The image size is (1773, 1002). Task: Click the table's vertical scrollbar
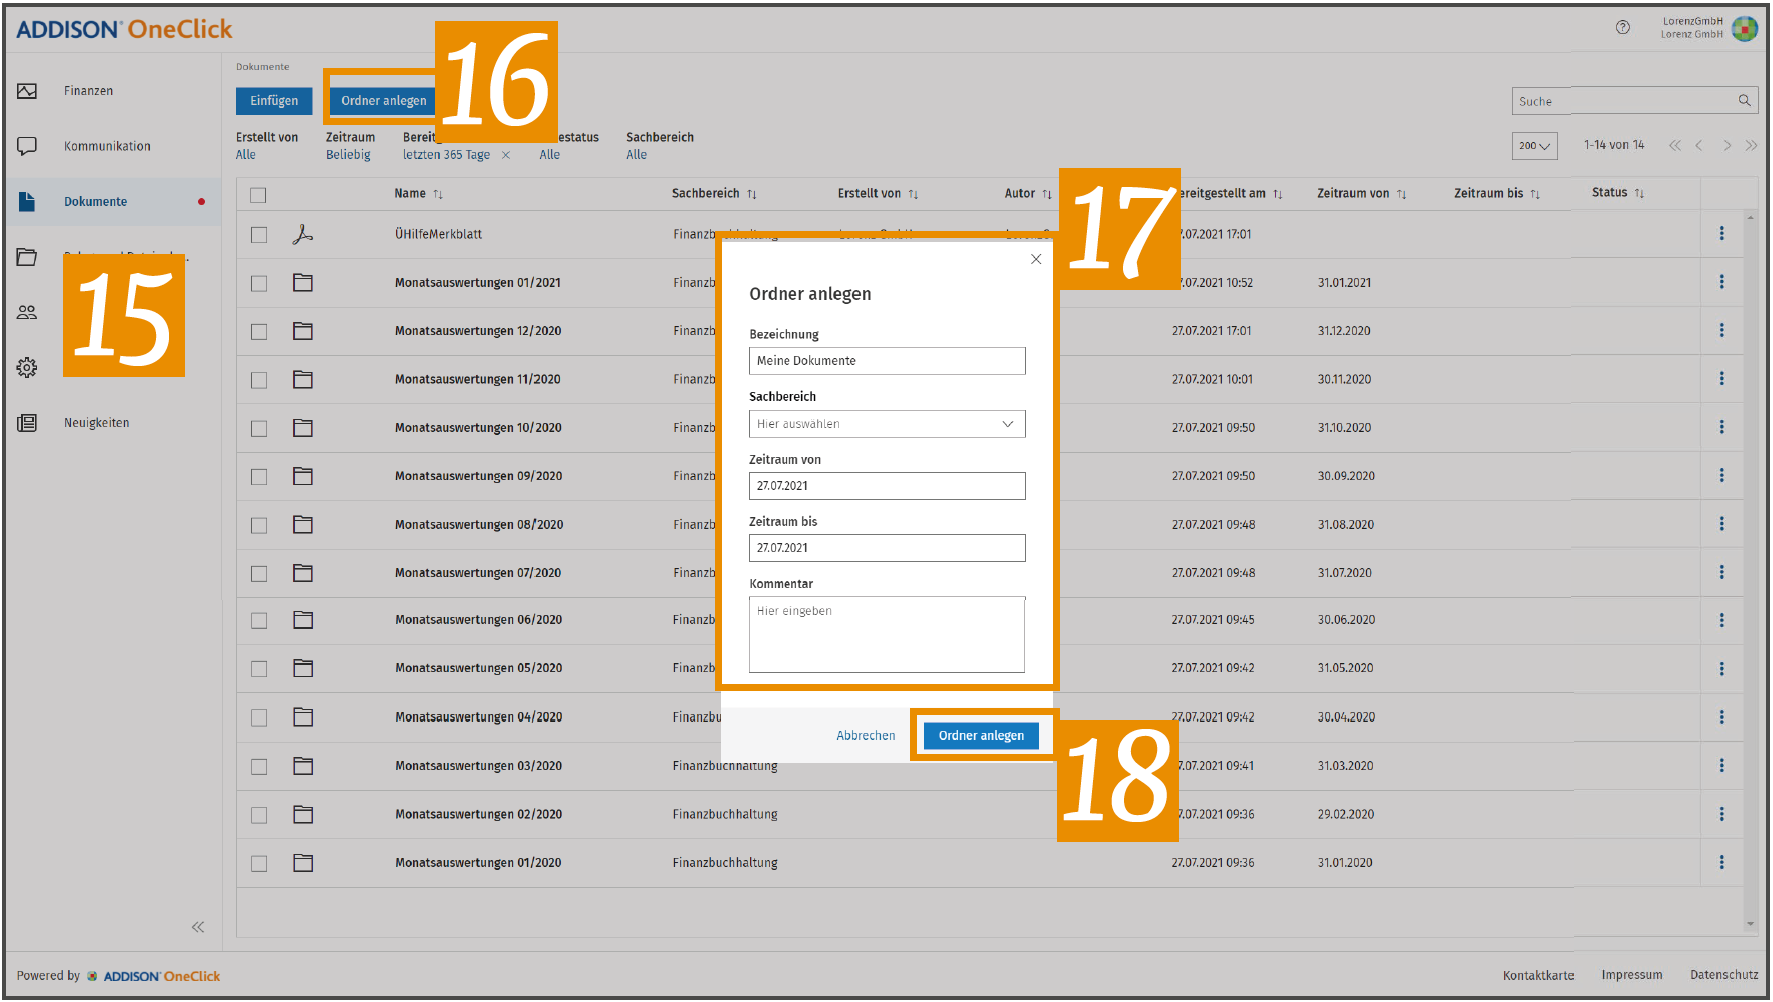coord(1750,570)
